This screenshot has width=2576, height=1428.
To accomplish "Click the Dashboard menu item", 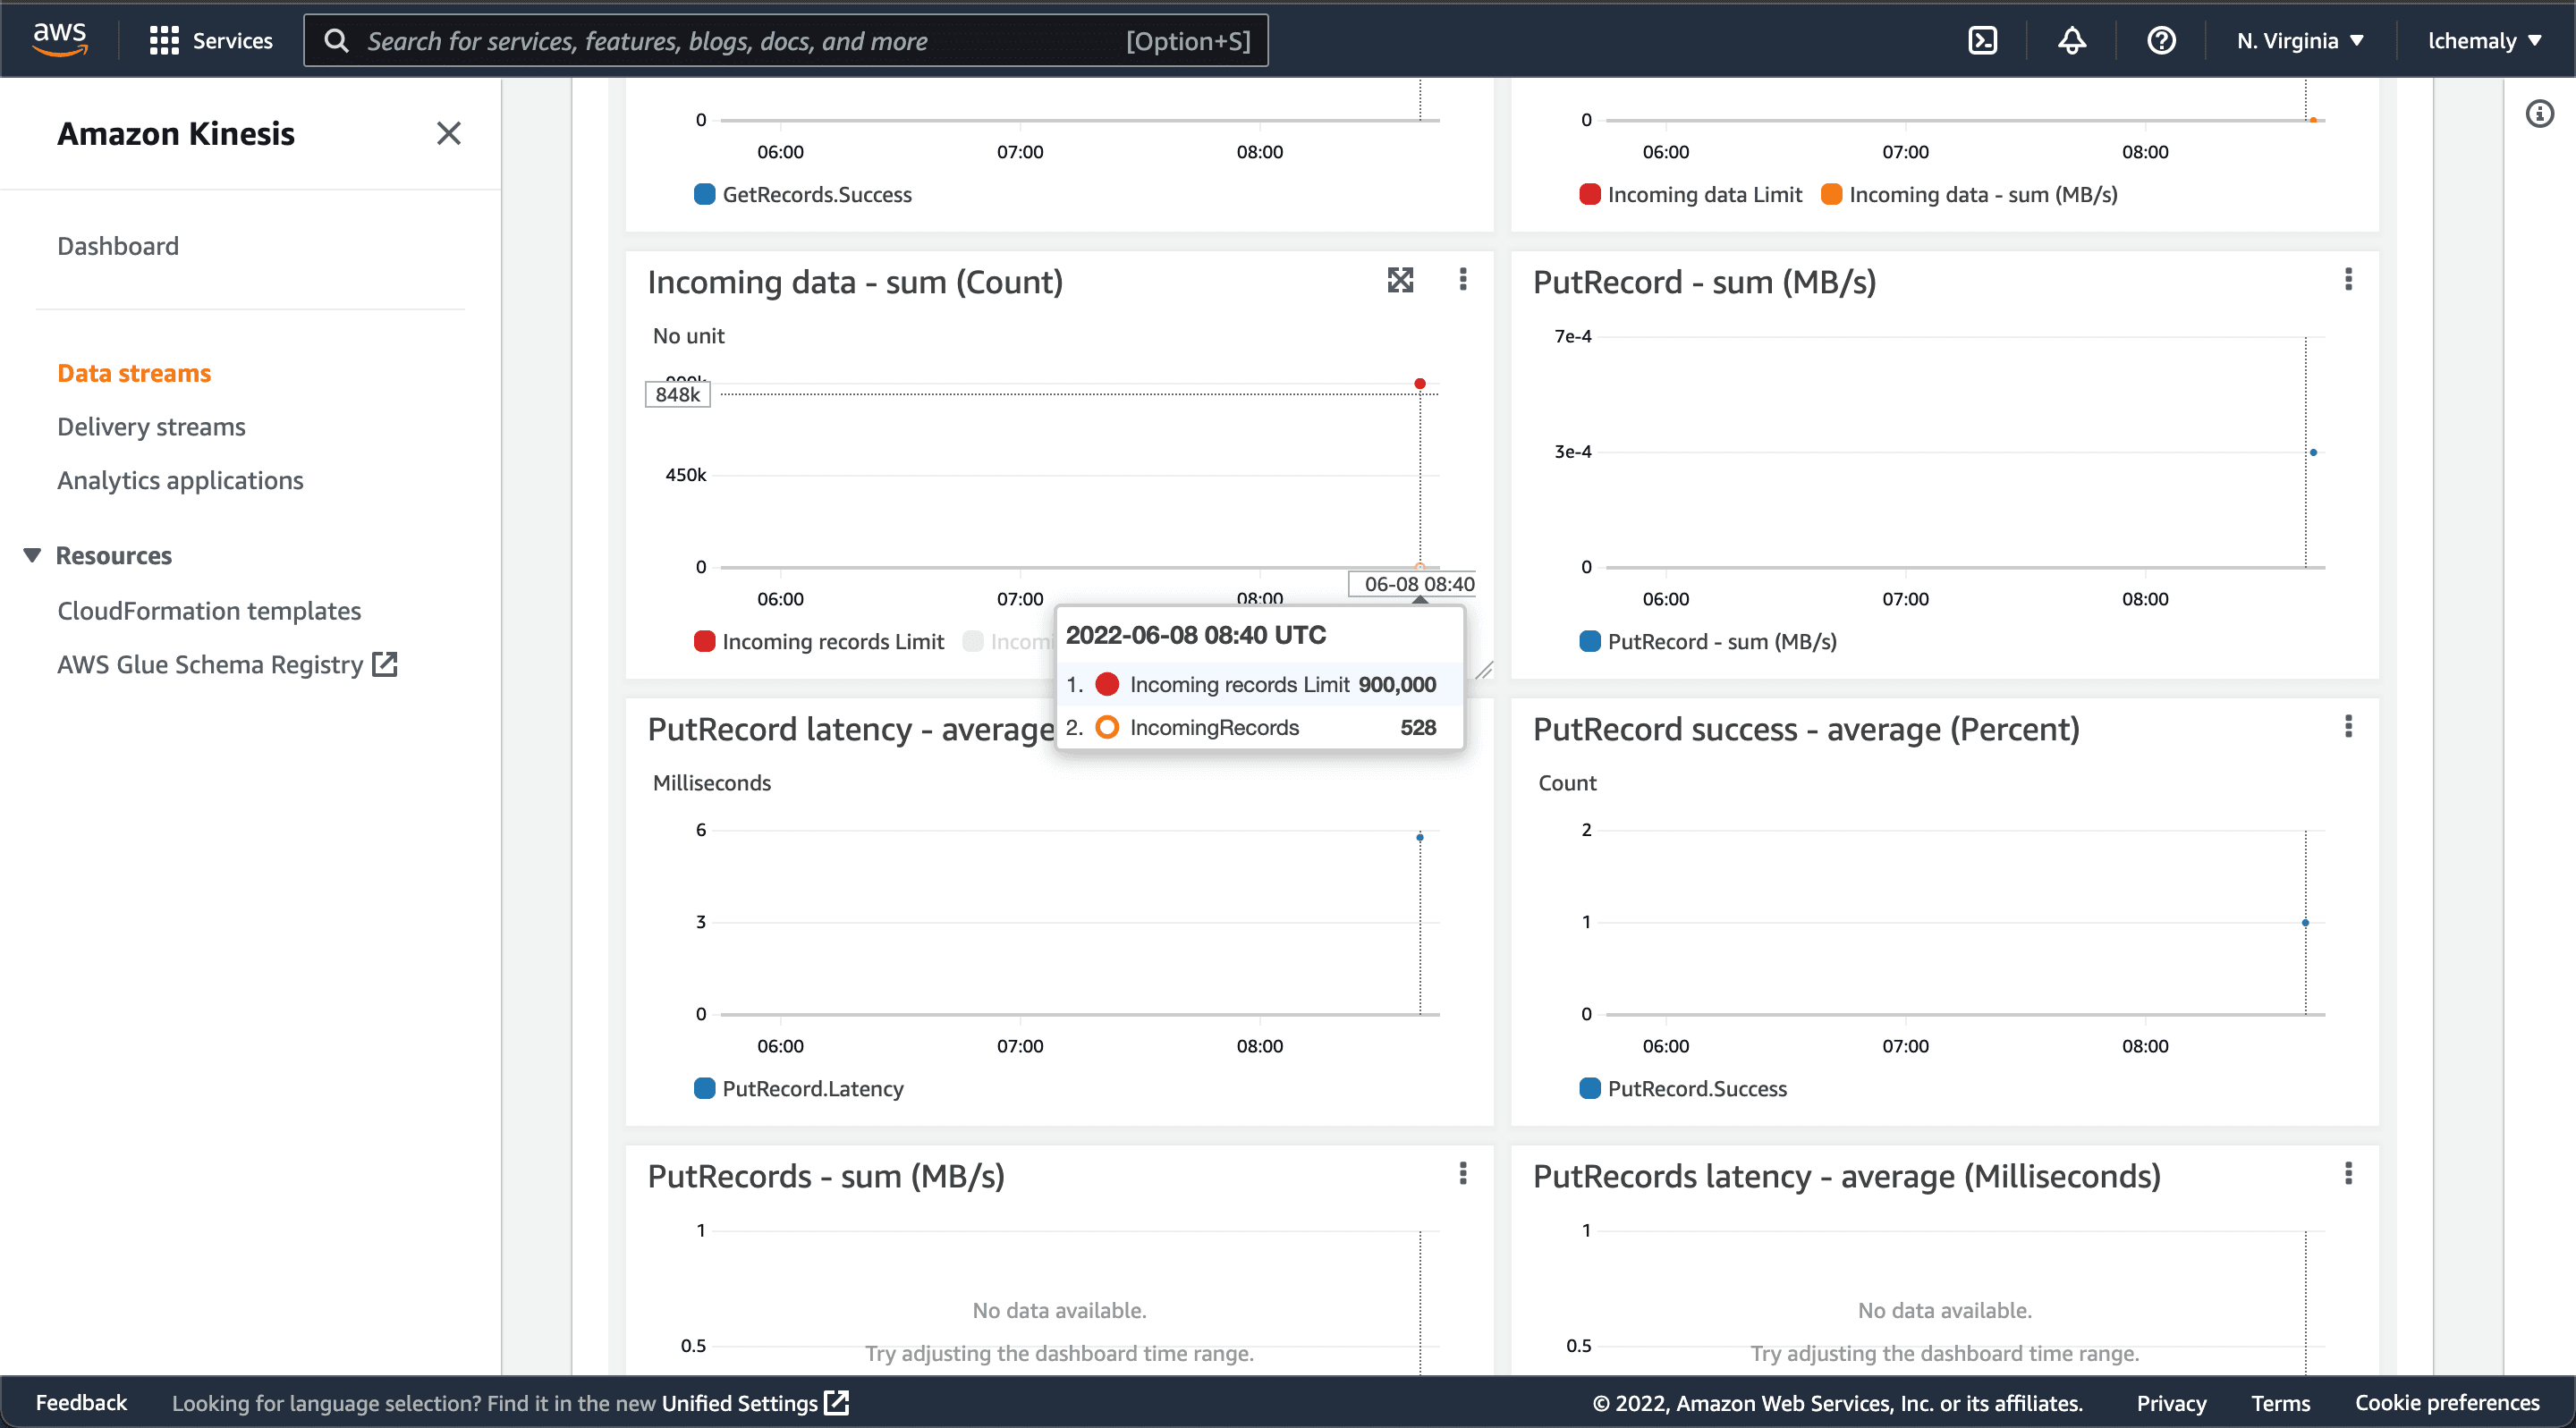I will coord(118,244).
